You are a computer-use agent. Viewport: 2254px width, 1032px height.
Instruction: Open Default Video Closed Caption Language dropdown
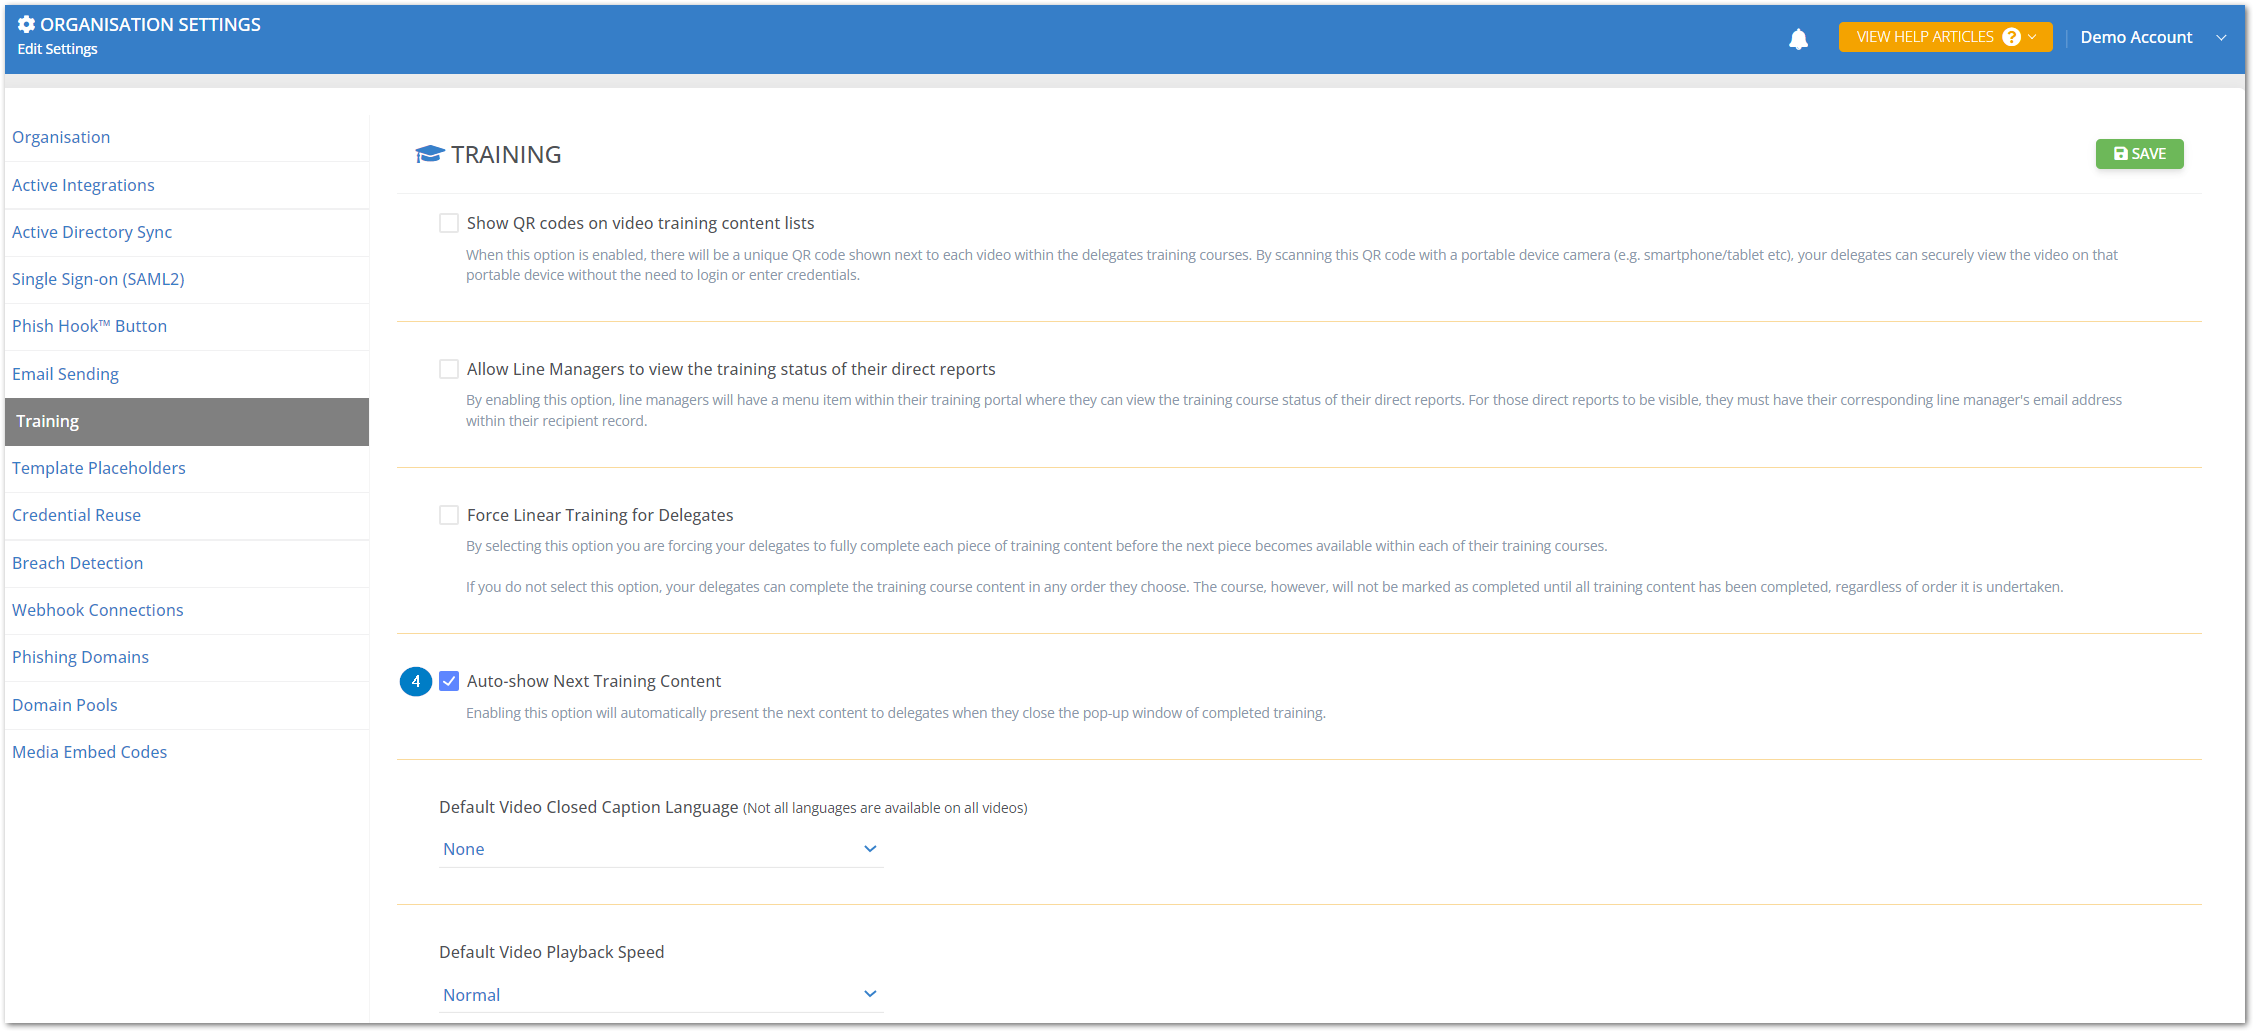[660, 849]
